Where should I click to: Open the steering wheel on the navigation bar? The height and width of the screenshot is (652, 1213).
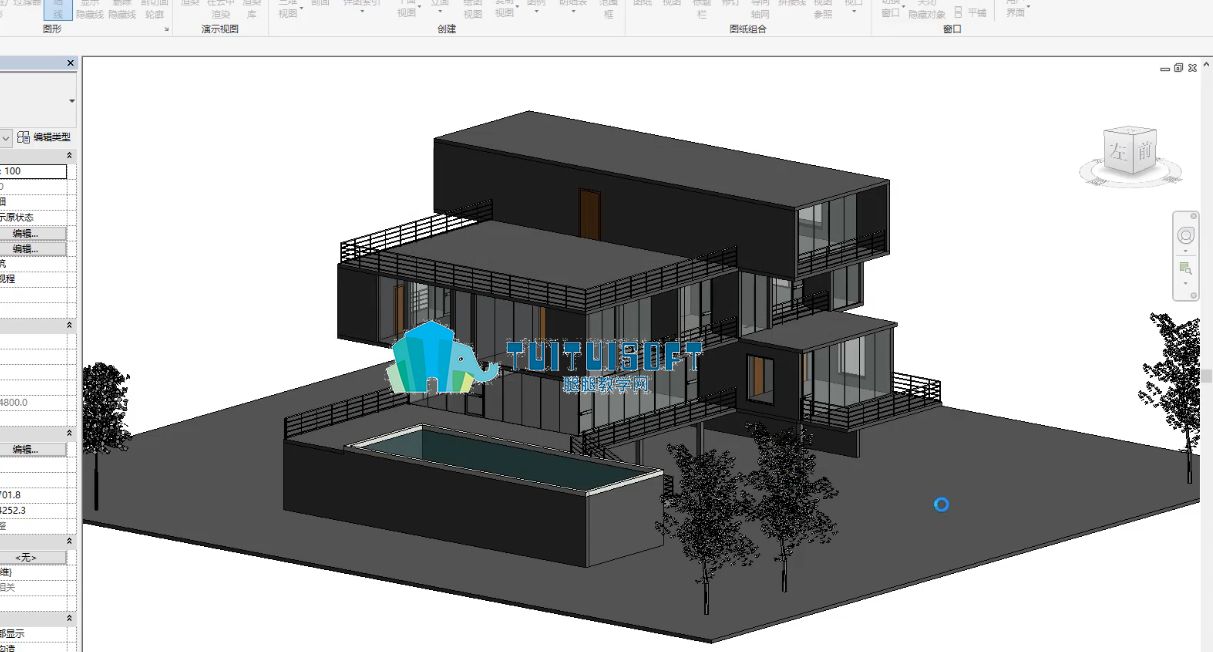1186,236
